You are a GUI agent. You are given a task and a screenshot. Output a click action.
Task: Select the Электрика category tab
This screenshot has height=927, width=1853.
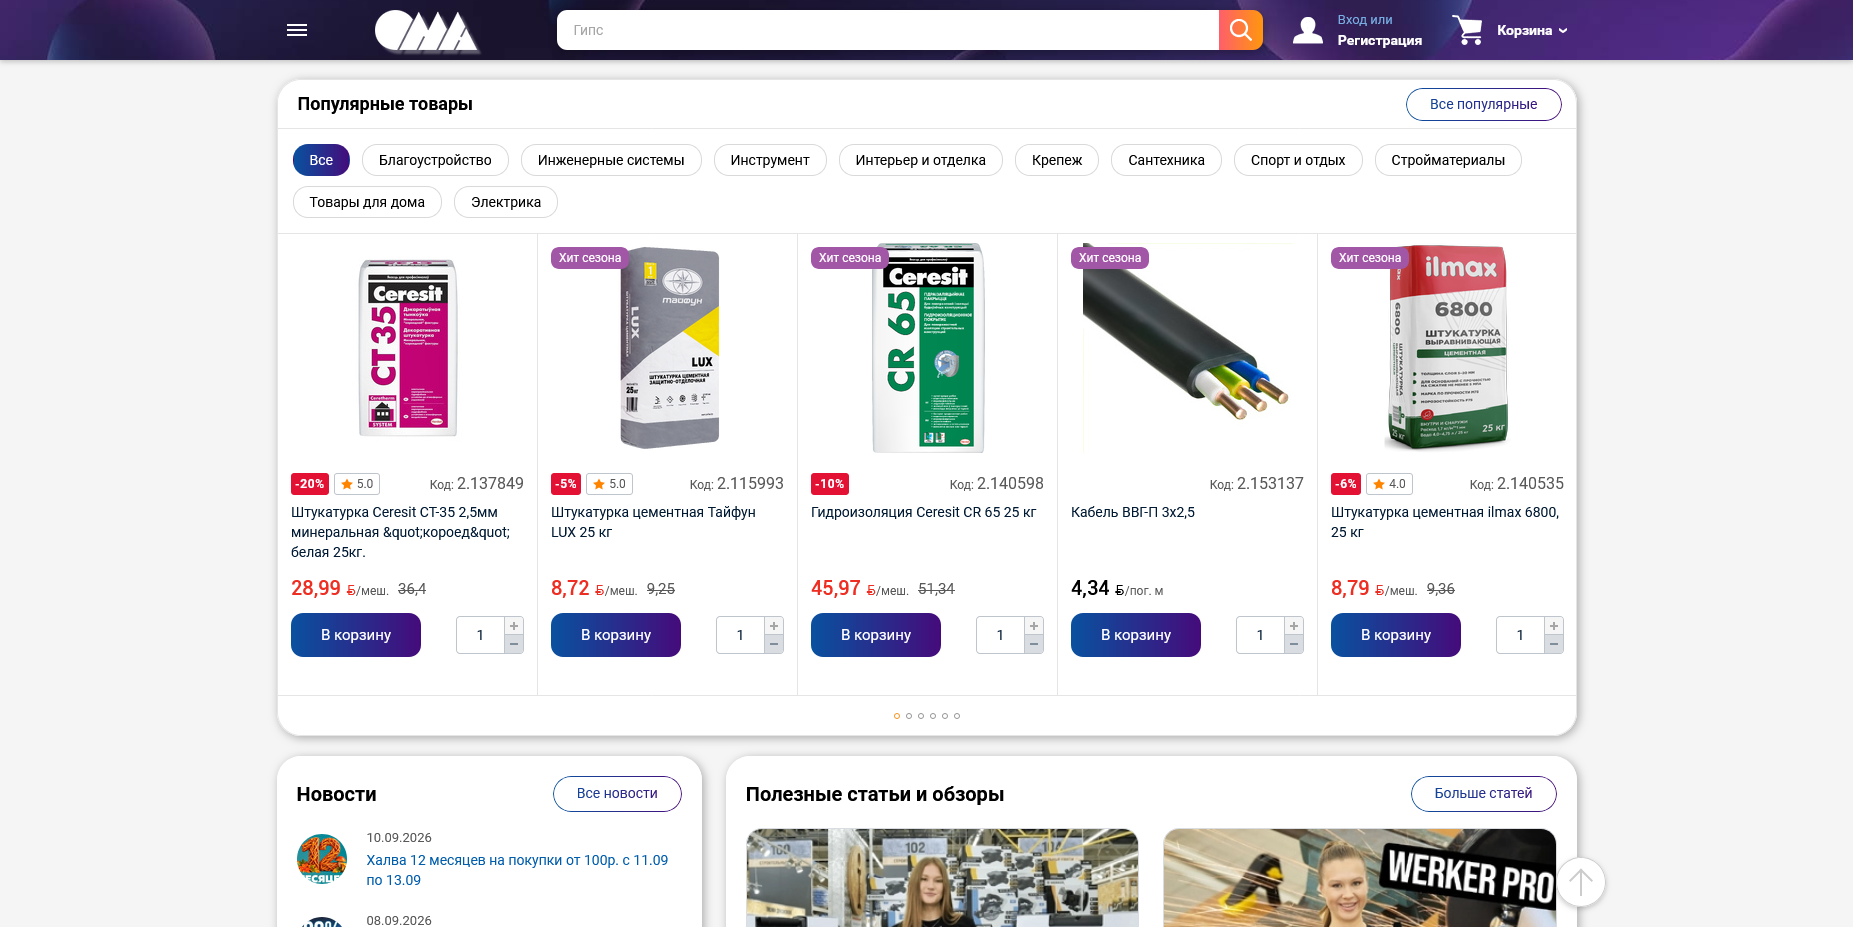[x=506, y=202]
